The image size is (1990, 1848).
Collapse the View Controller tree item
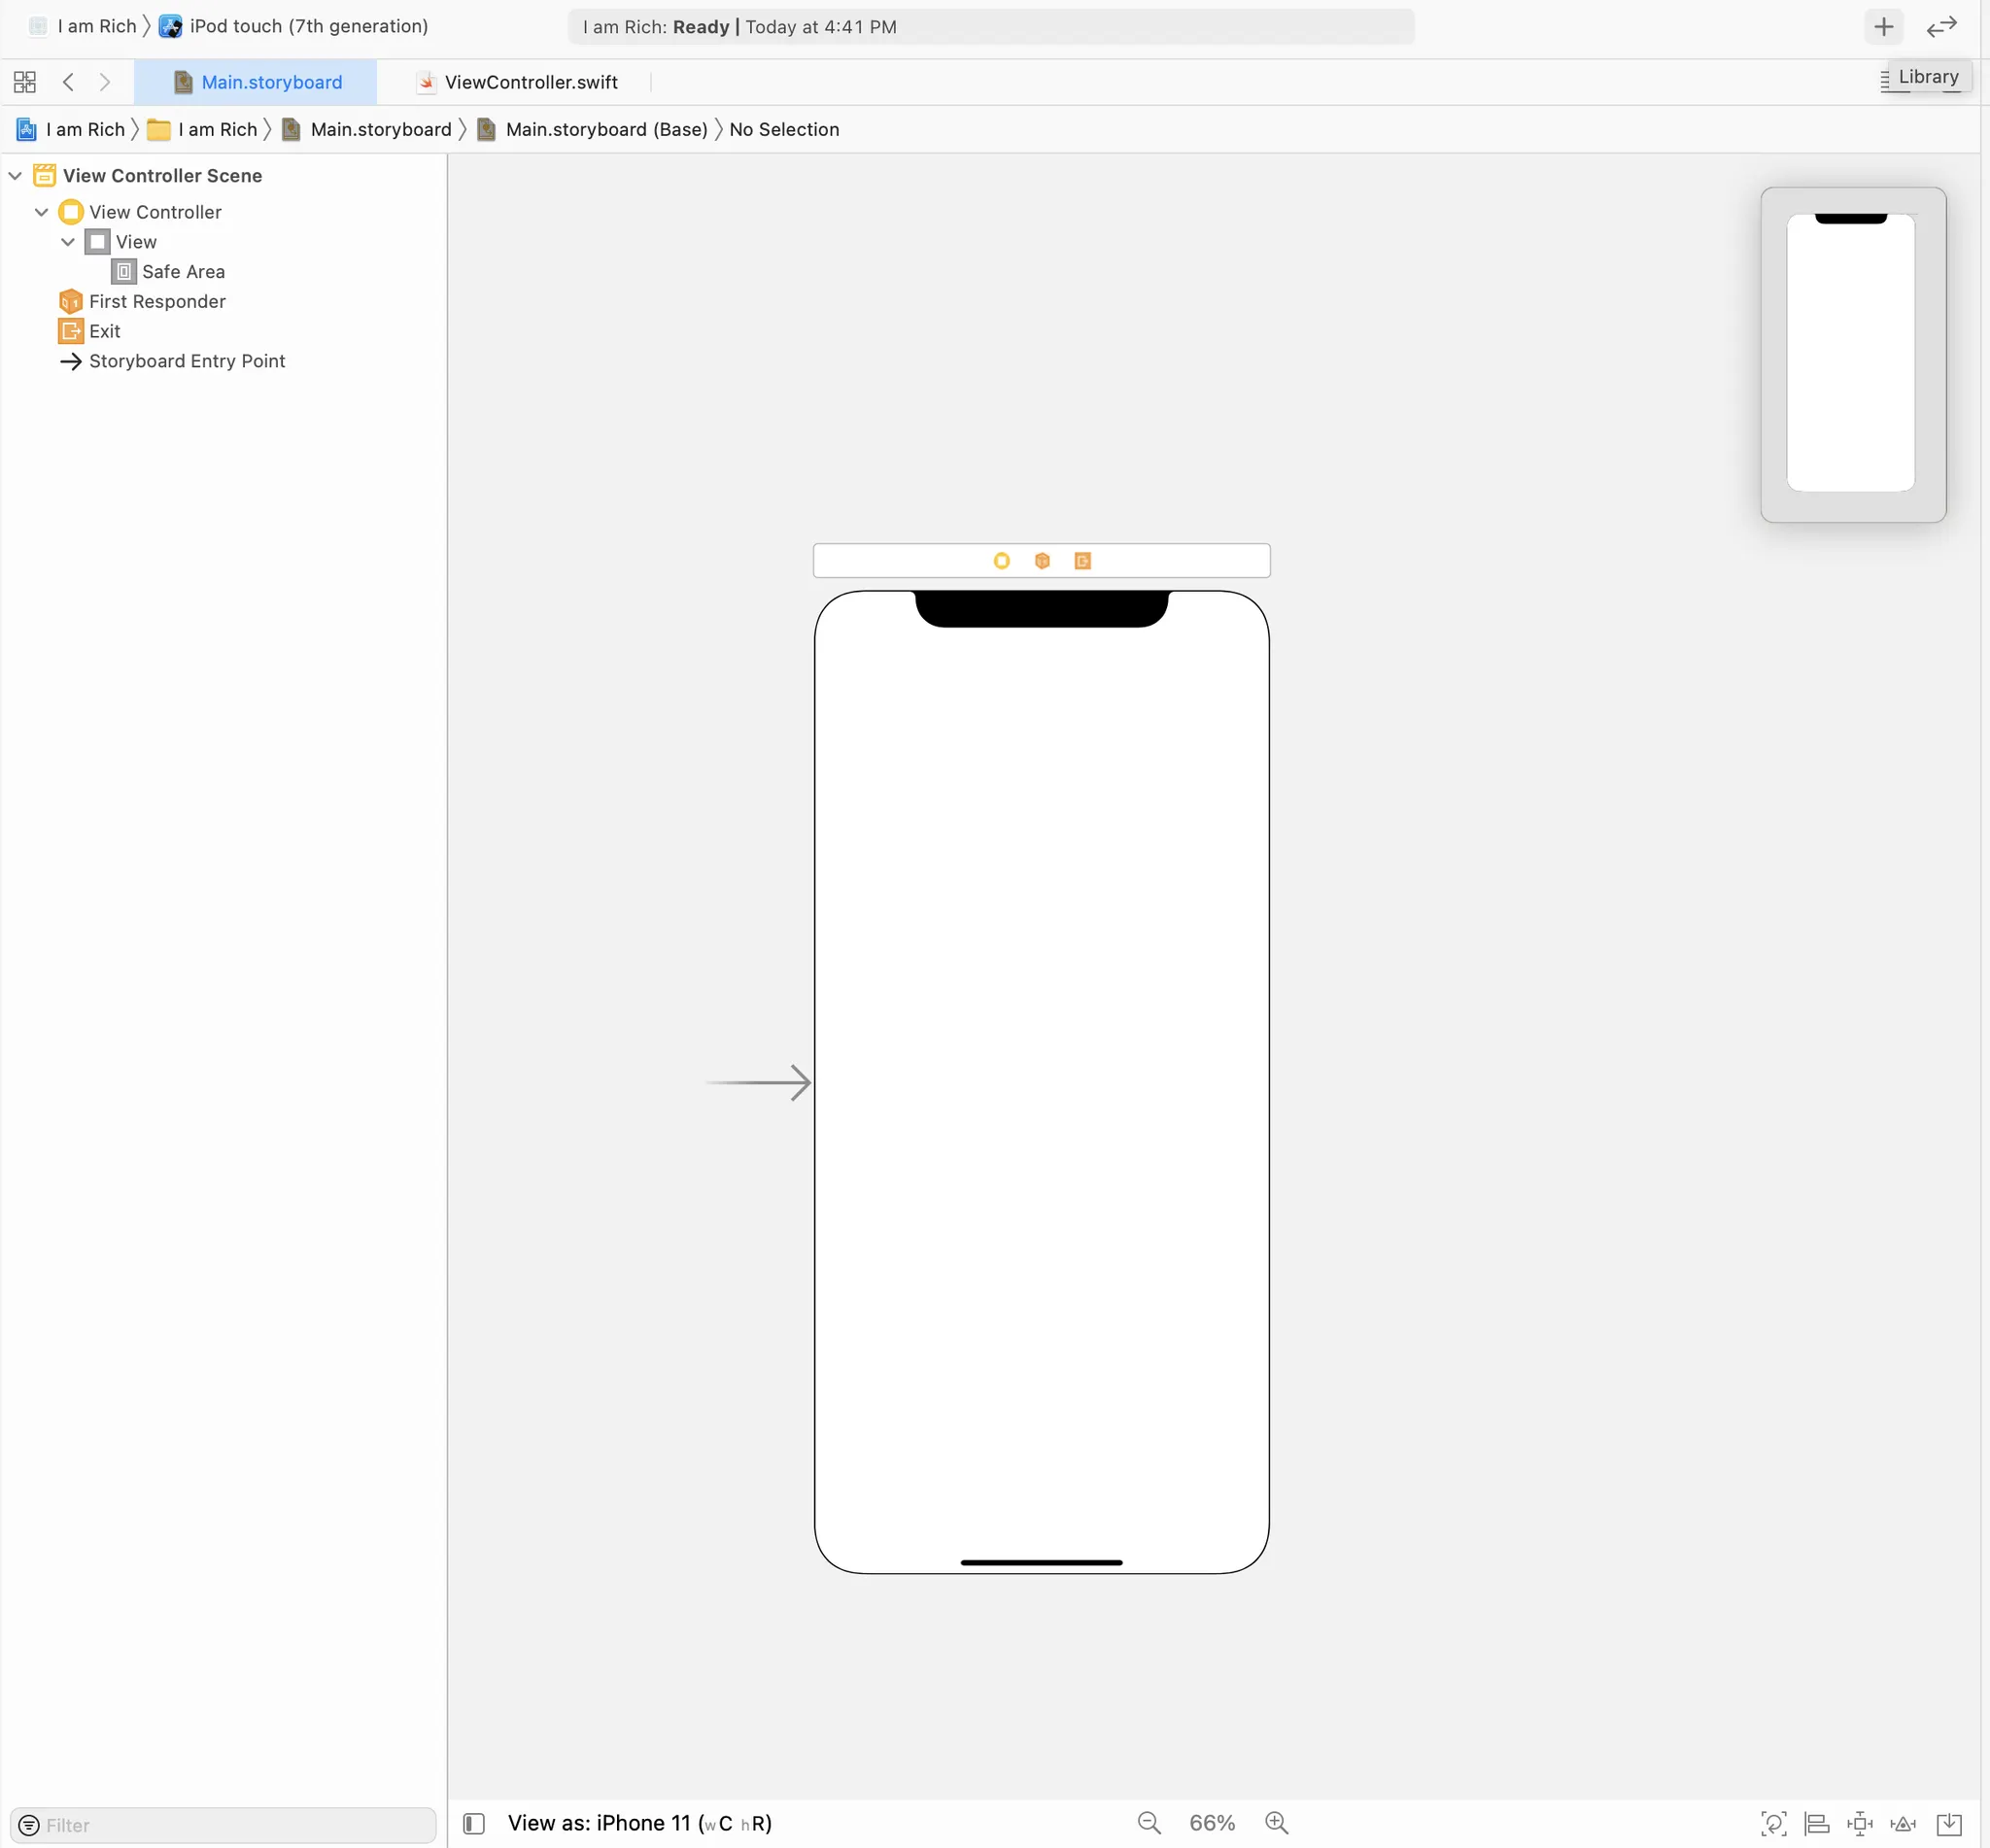(41, 212)
